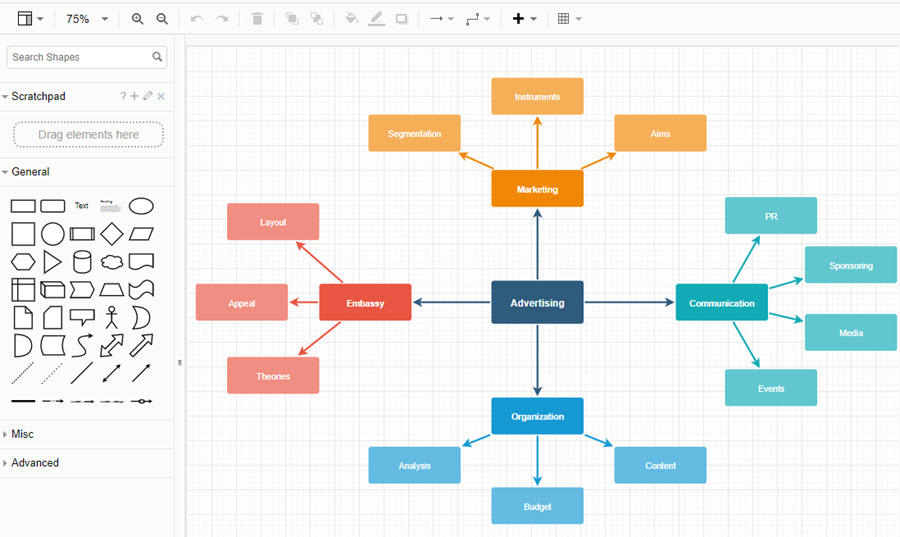Viewport: 900px width, 537px height.
Task: Select the Budget node
Action: pos(537,506)
